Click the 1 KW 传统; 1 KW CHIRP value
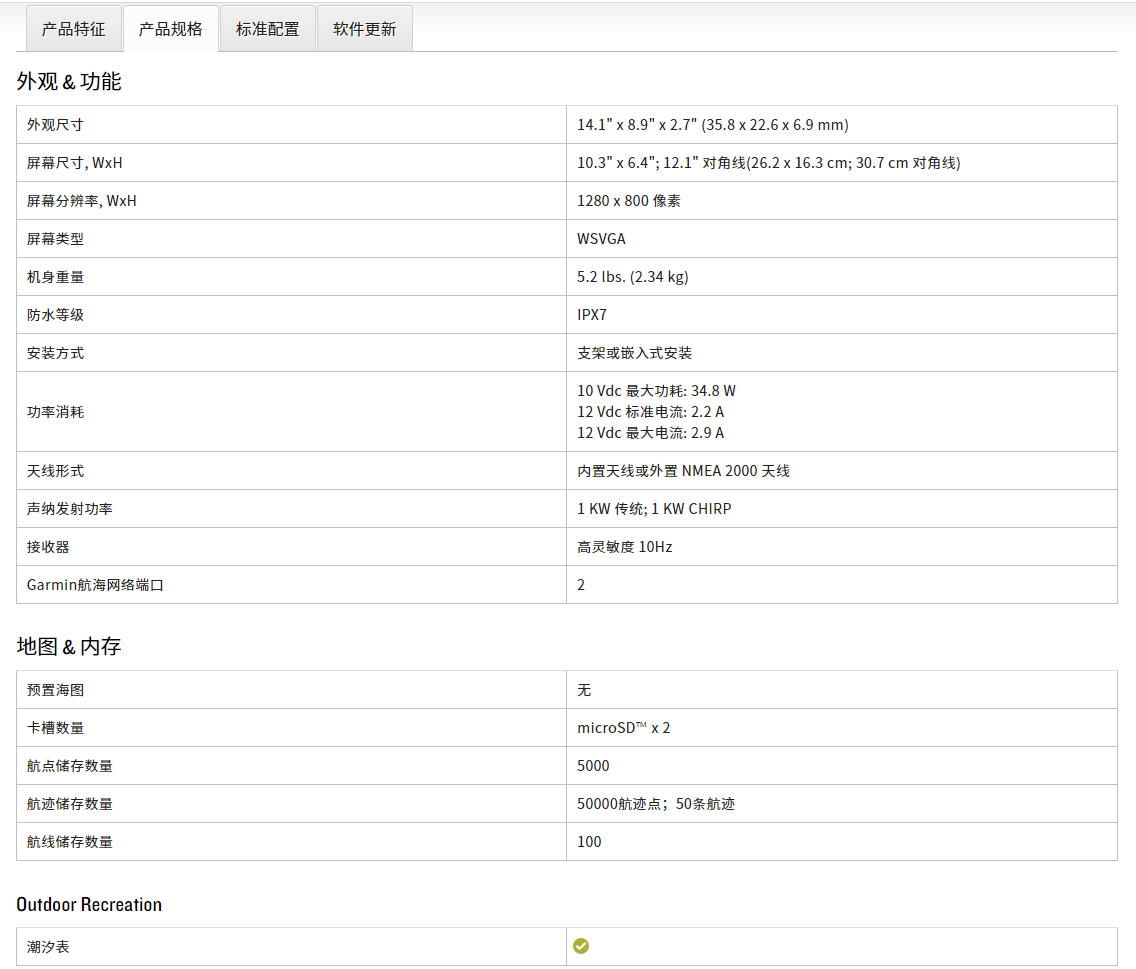The height and width of the screenshot is (969, 1136). tap(654, 509)
